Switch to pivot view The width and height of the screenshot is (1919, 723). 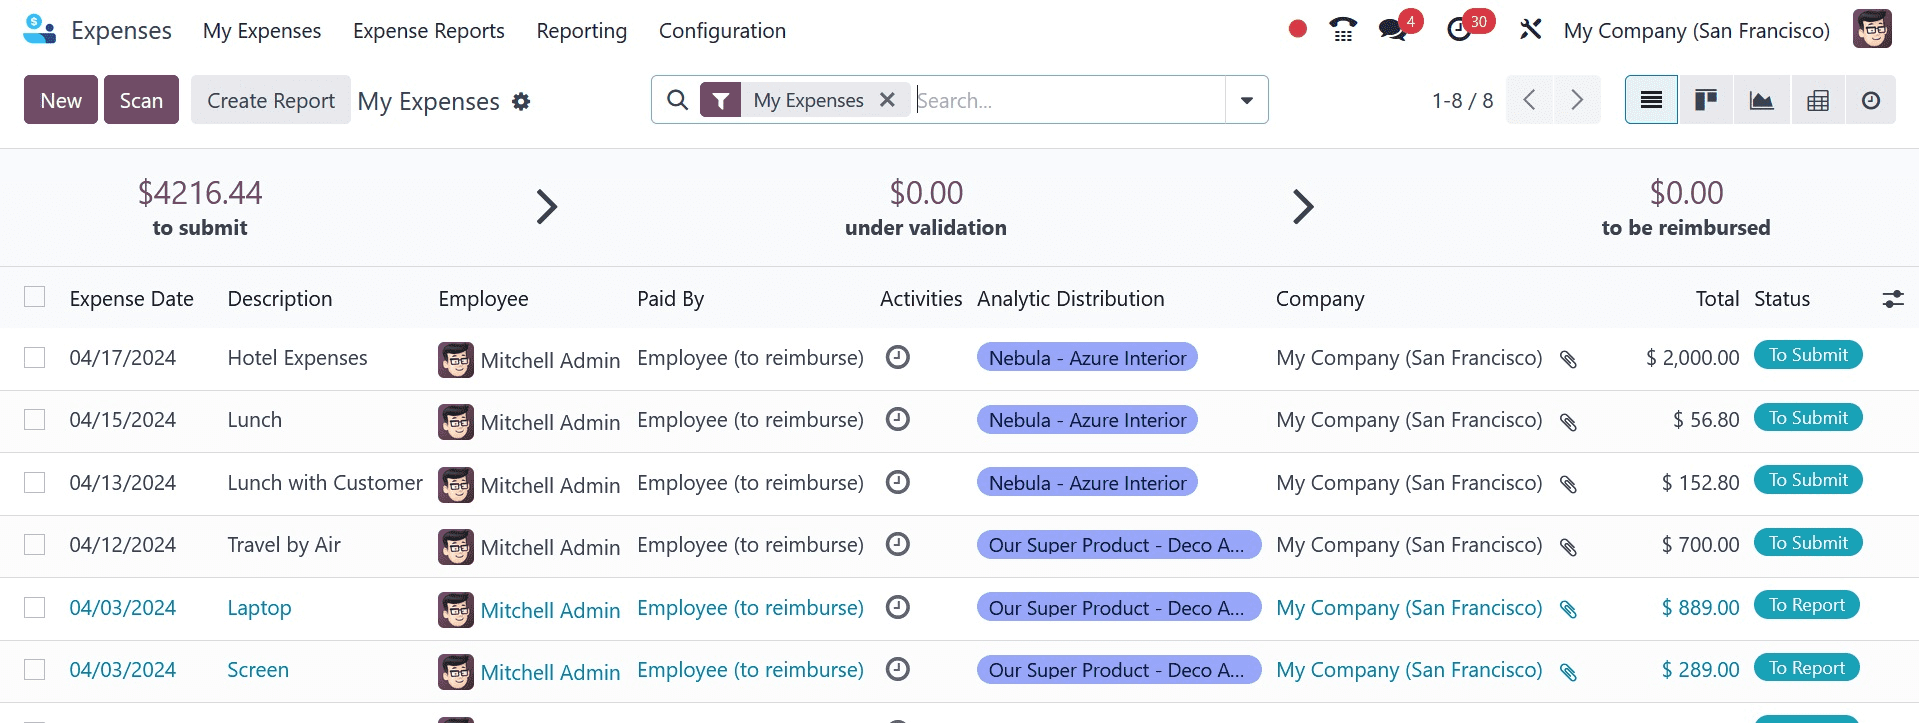coord(1818,100)
